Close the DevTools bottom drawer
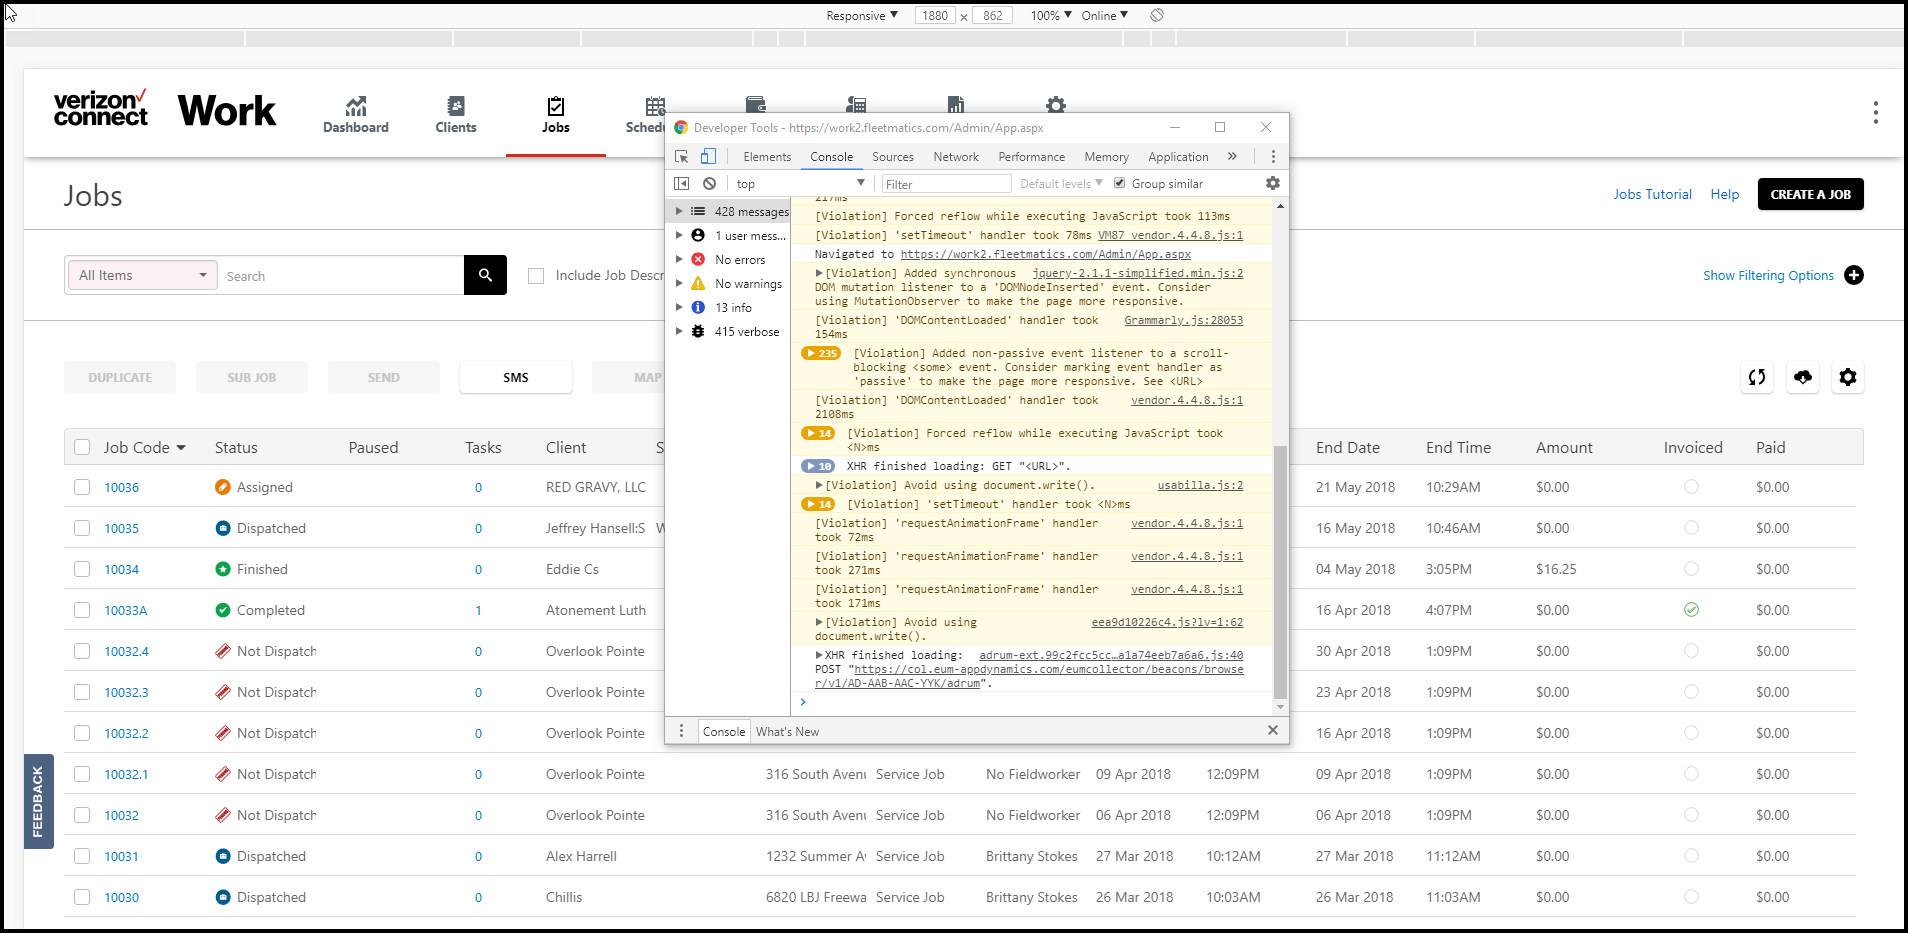Viewport: 1908px width, 933px height. 1273,730
